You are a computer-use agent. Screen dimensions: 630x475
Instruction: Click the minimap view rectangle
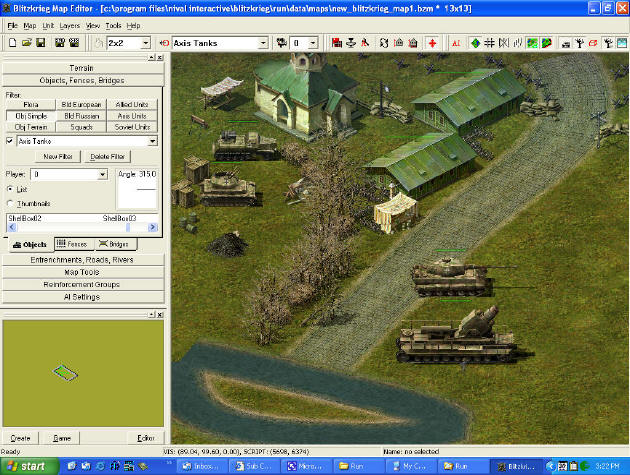click(x=65, y=373)
